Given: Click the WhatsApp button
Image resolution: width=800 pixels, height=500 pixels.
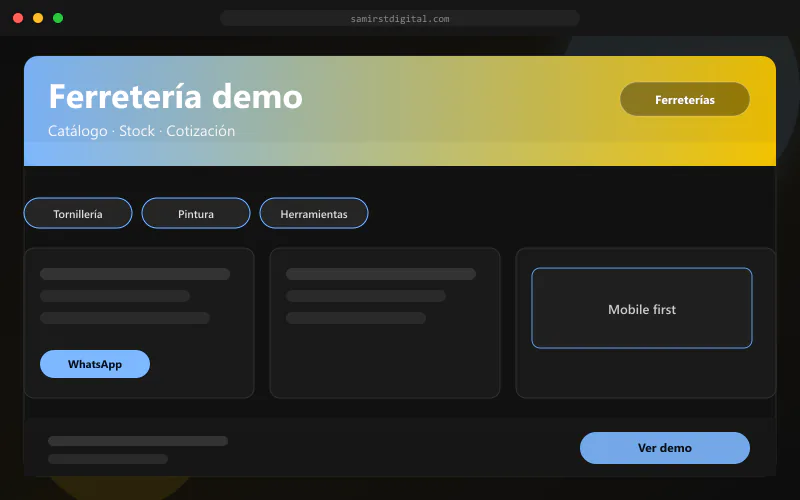Looking at the screenshot, I should click(x=95, y=364).
